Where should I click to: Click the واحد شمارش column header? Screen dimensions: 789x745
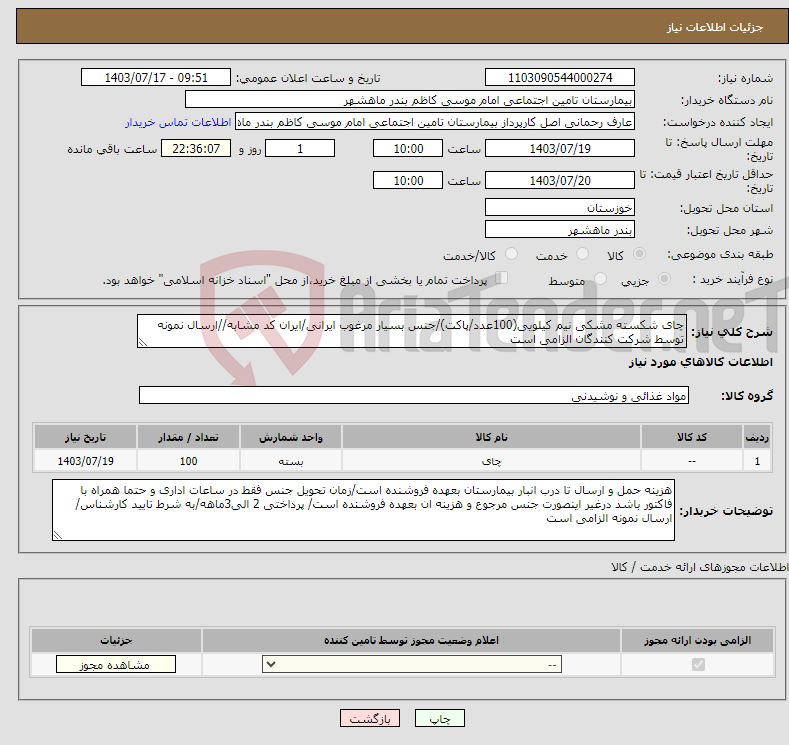click(x=291, y=437)
